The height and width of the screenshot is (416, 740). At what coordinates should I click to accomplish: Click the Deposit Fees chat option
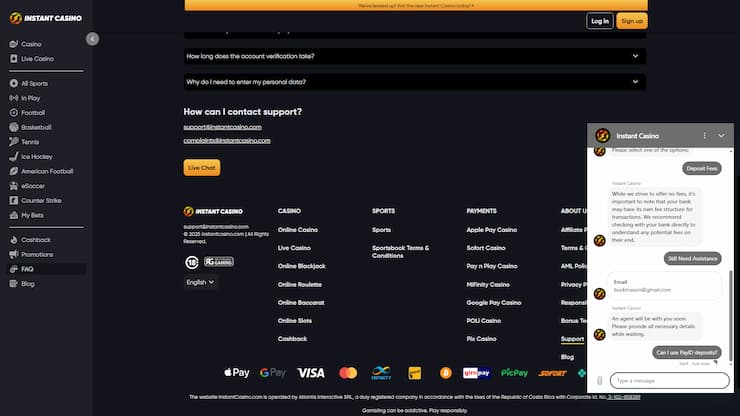coord(702,169)
